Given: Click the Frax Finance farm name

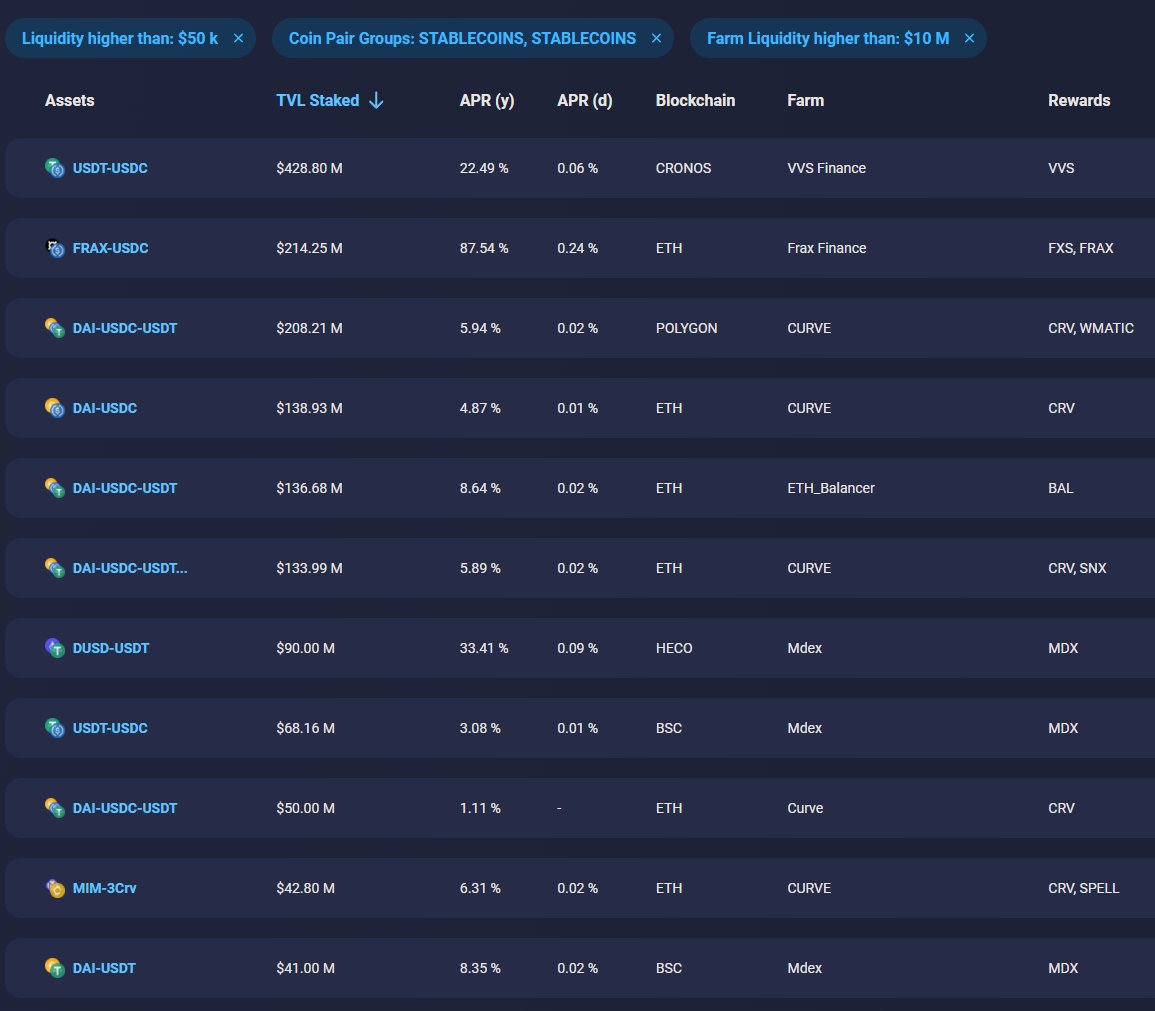Looking at the screenshot, I should [826, 248].
